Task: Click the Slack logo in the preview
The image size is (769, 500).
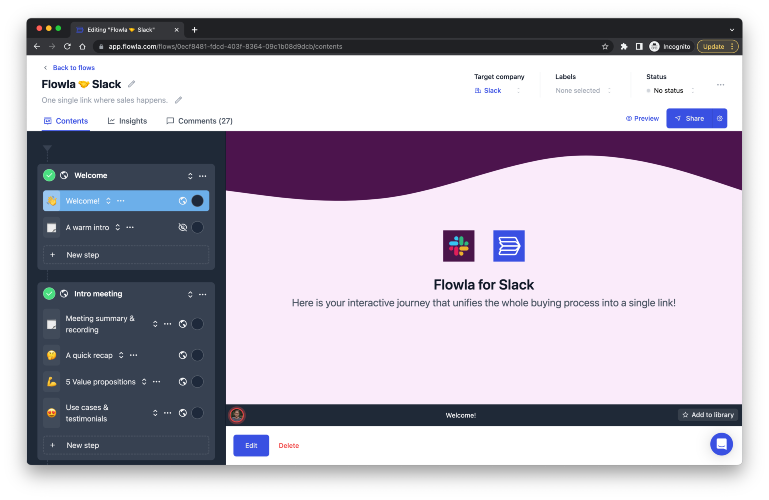Action: coord(459,246)
